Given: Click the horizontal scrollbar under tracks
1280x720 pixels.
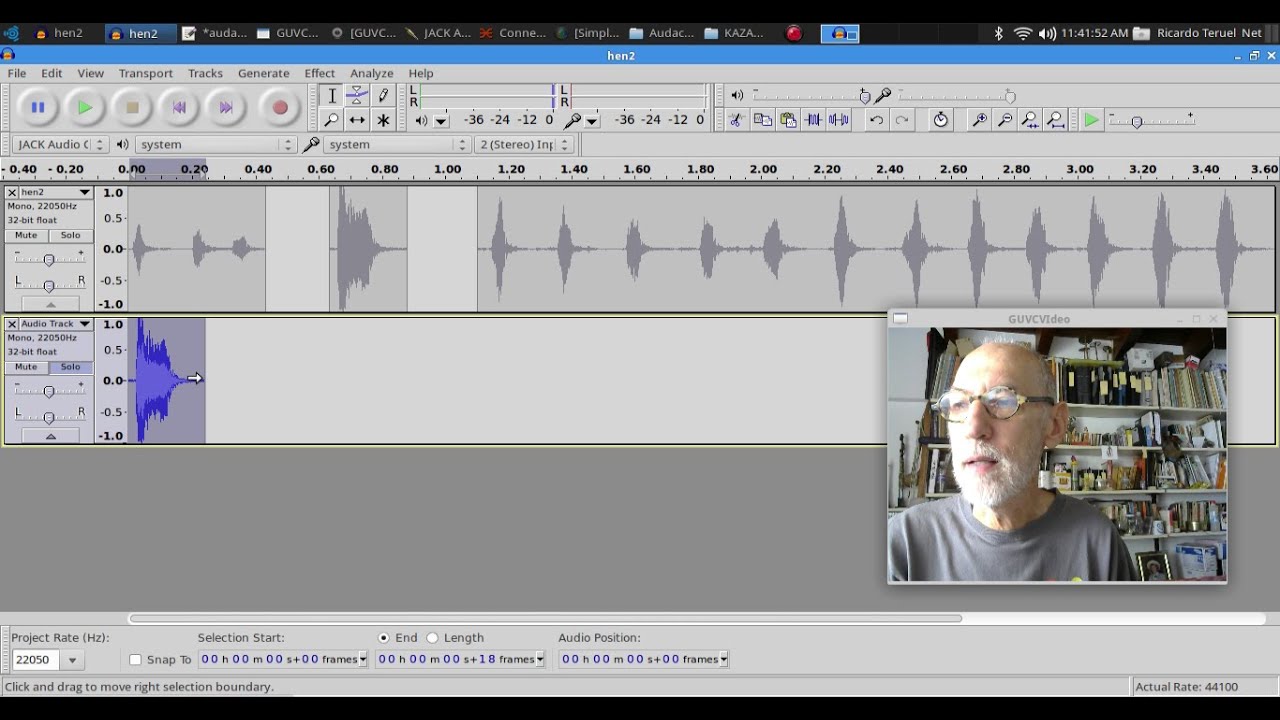Looking at the screenshot, I should click(x=545, y=618).
